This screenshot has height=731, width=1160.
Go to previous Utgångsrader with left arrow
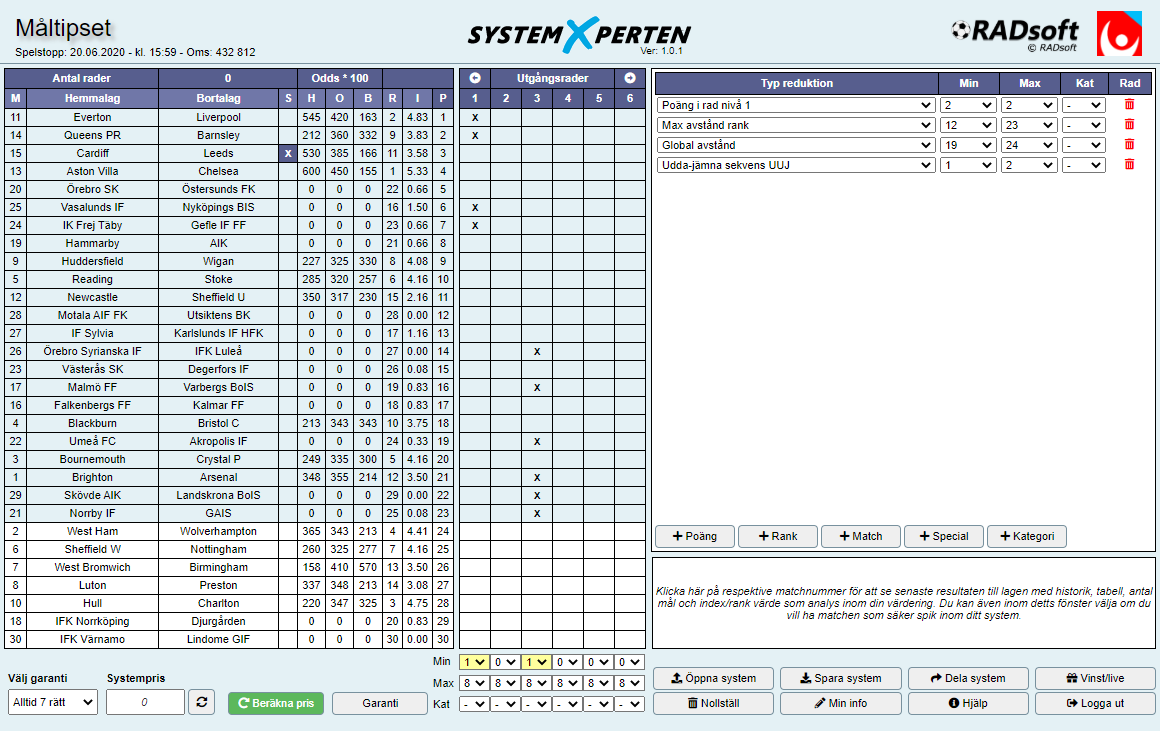pyautogui.click(x=475, y=78)
